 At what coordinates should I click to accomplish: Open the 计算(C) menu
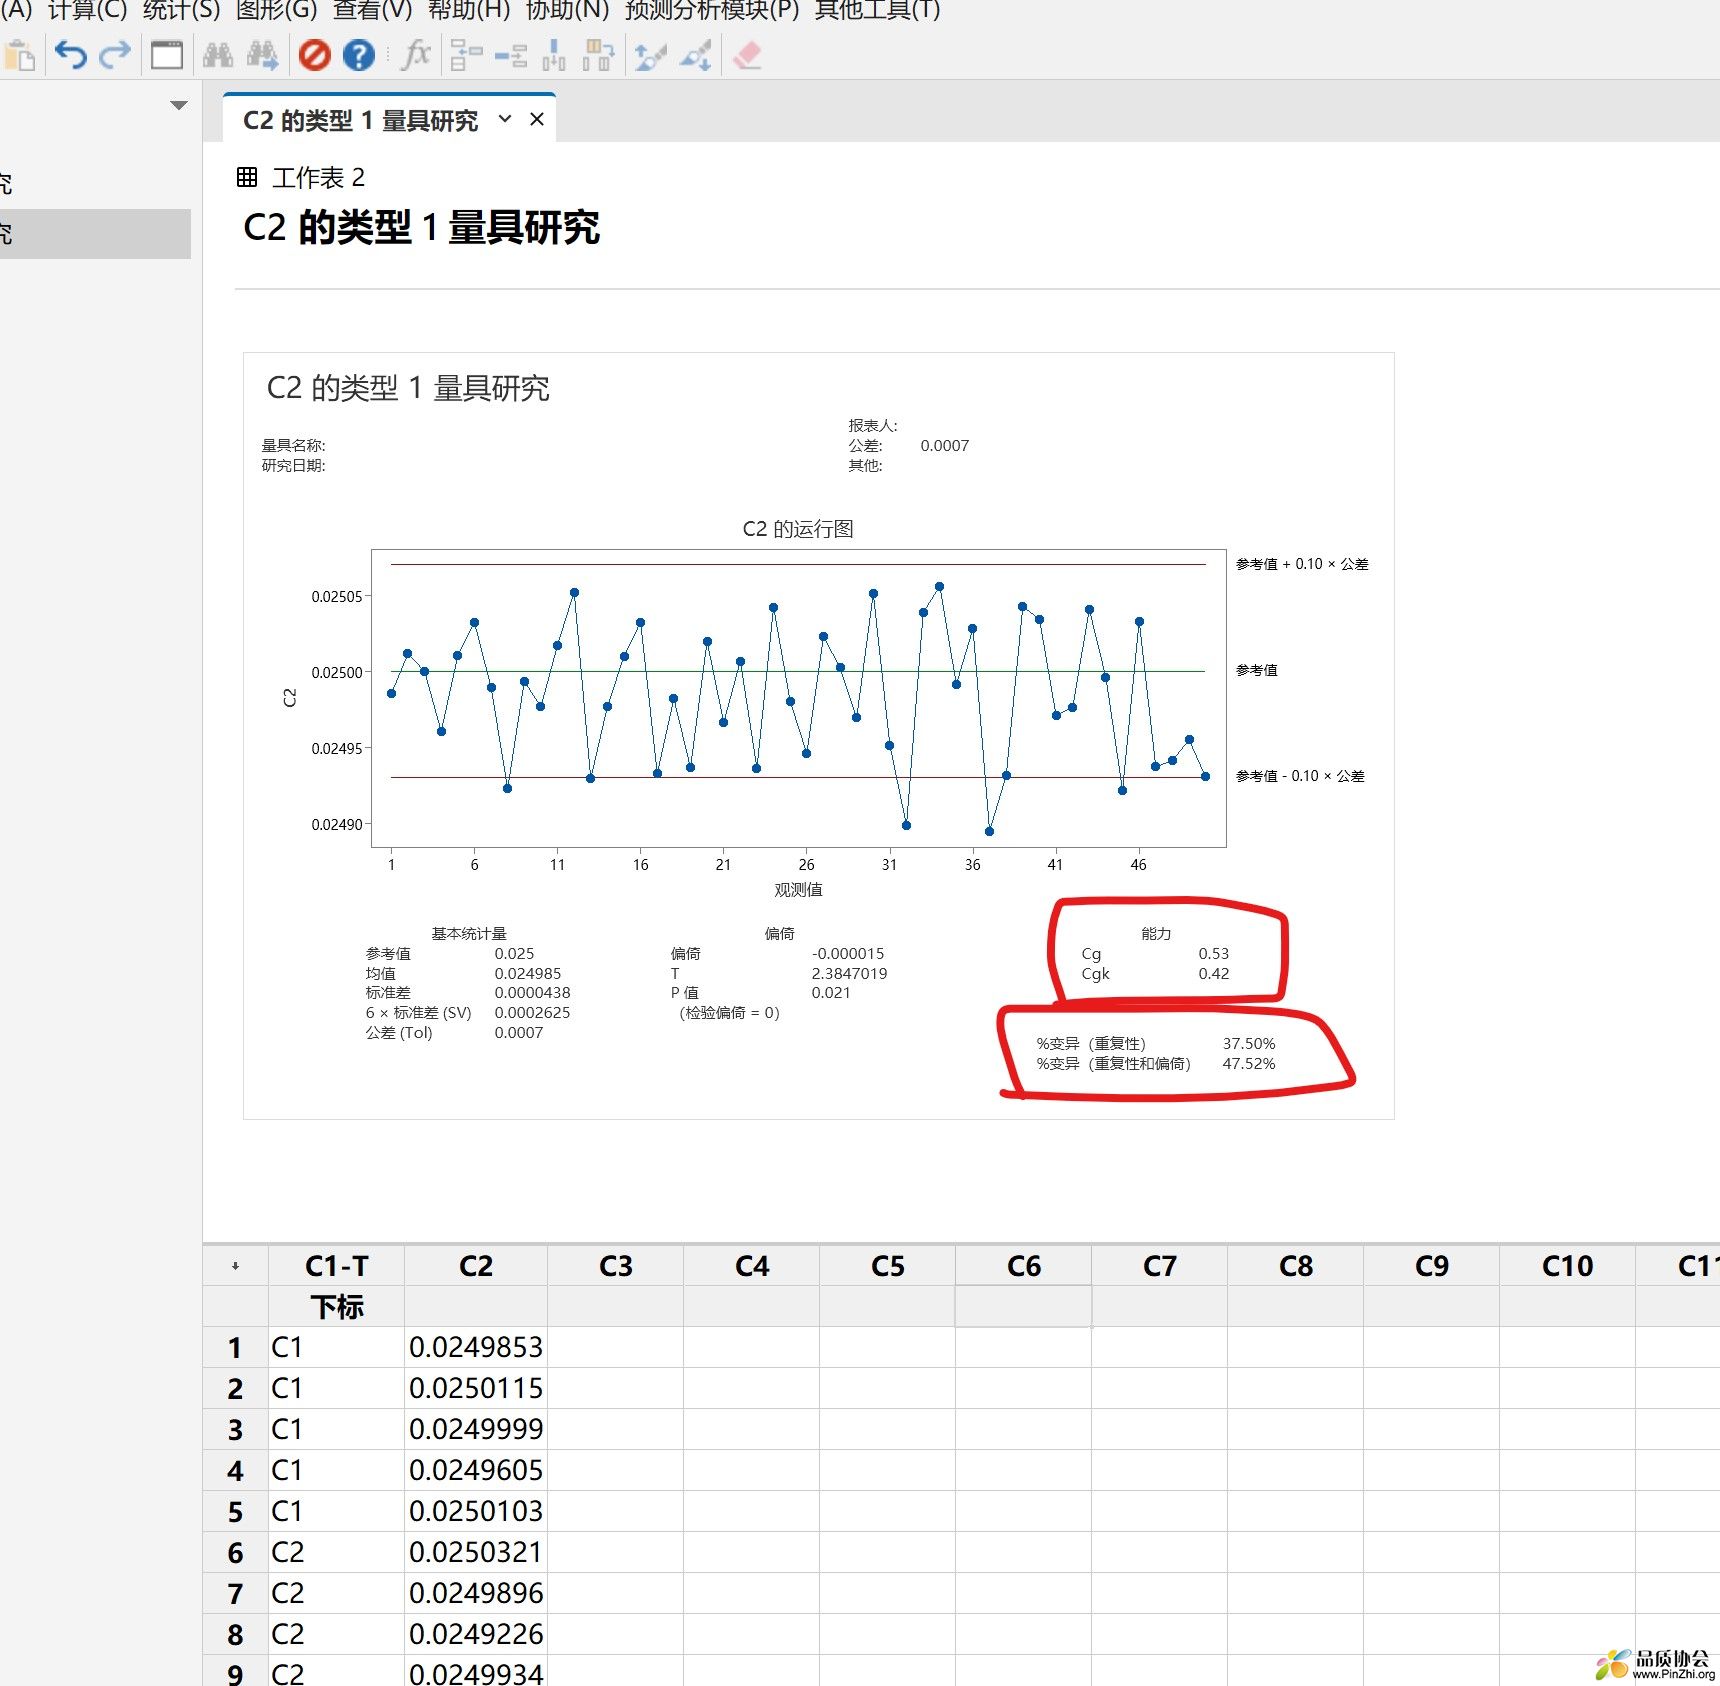[88, 10]
